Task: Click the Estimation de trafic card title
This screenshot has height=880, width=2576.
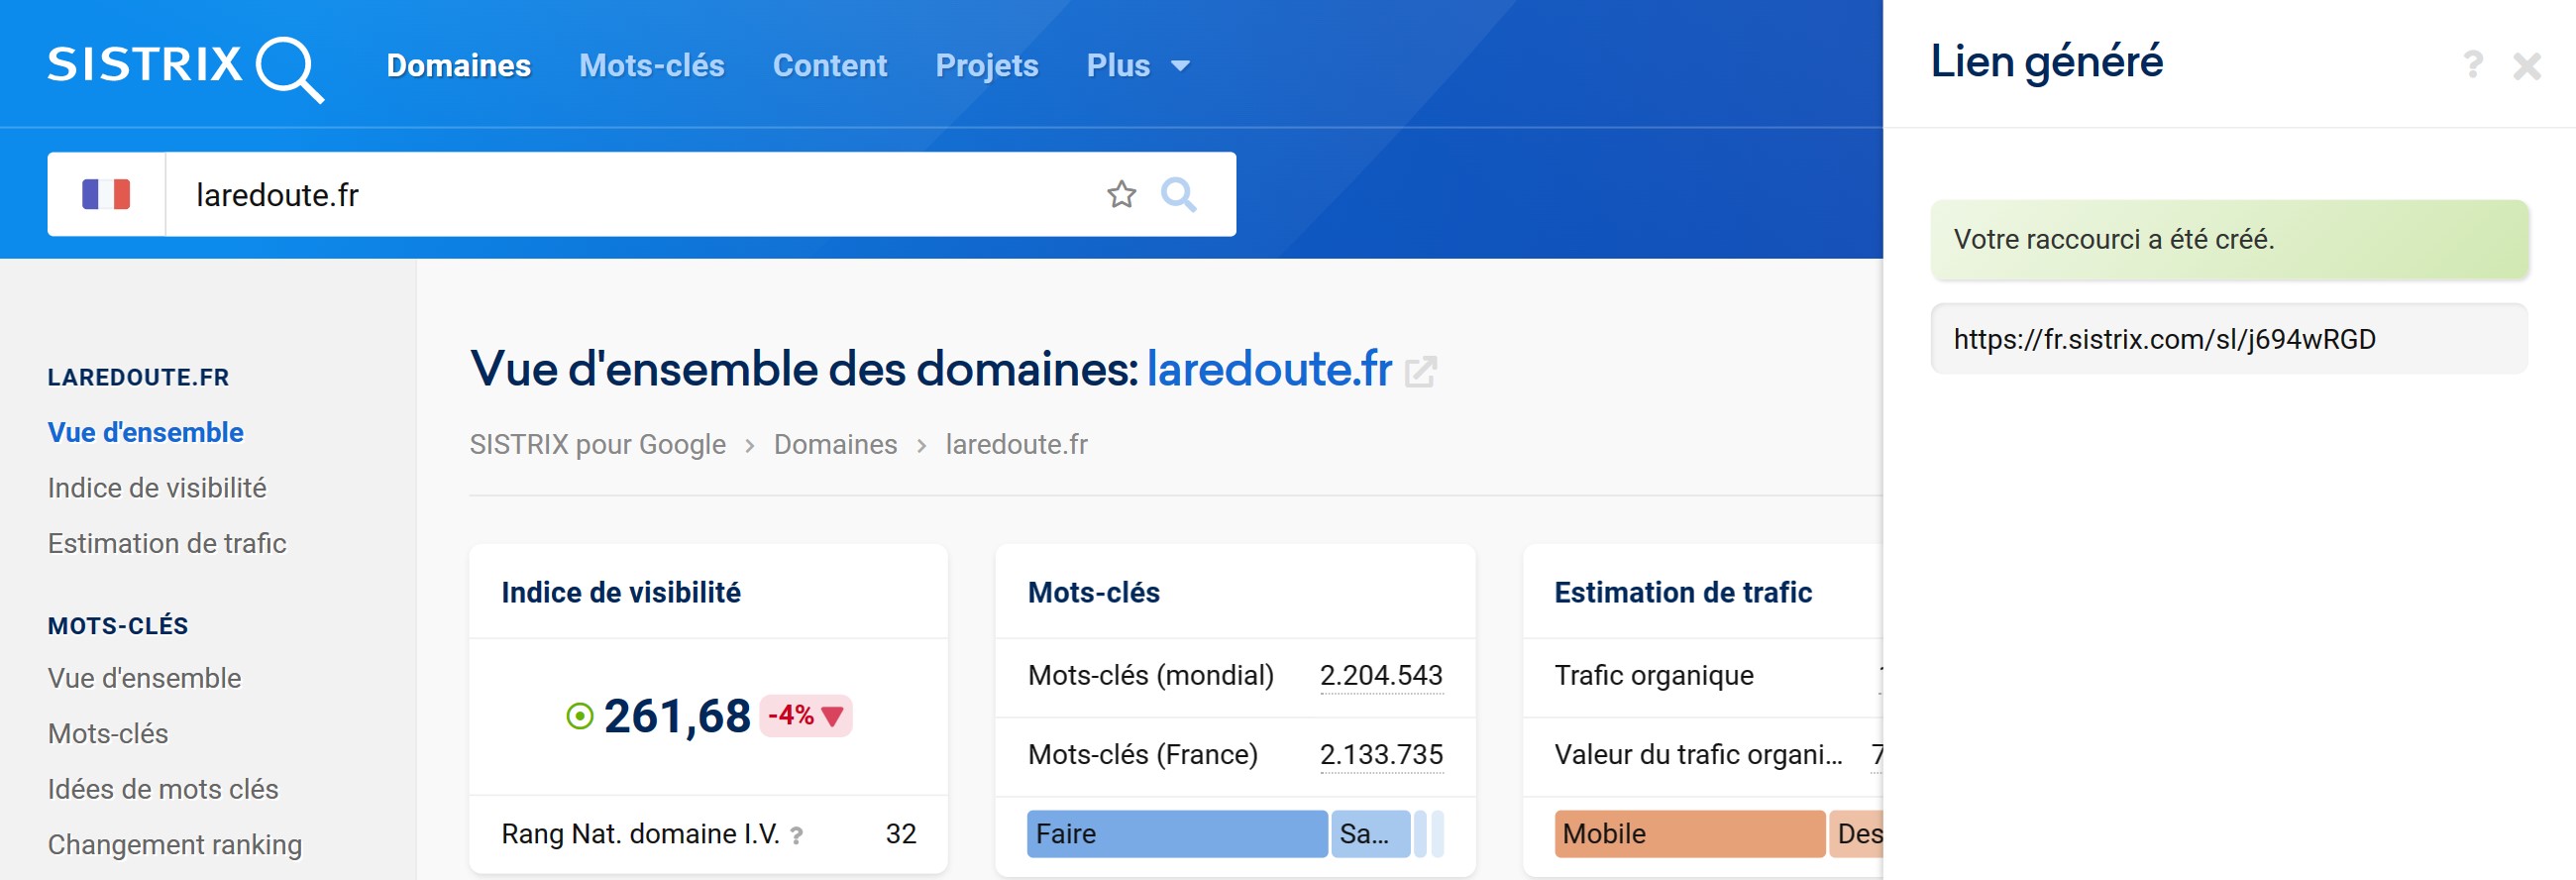Action: pyautogui.click(x=1682, y=592)
